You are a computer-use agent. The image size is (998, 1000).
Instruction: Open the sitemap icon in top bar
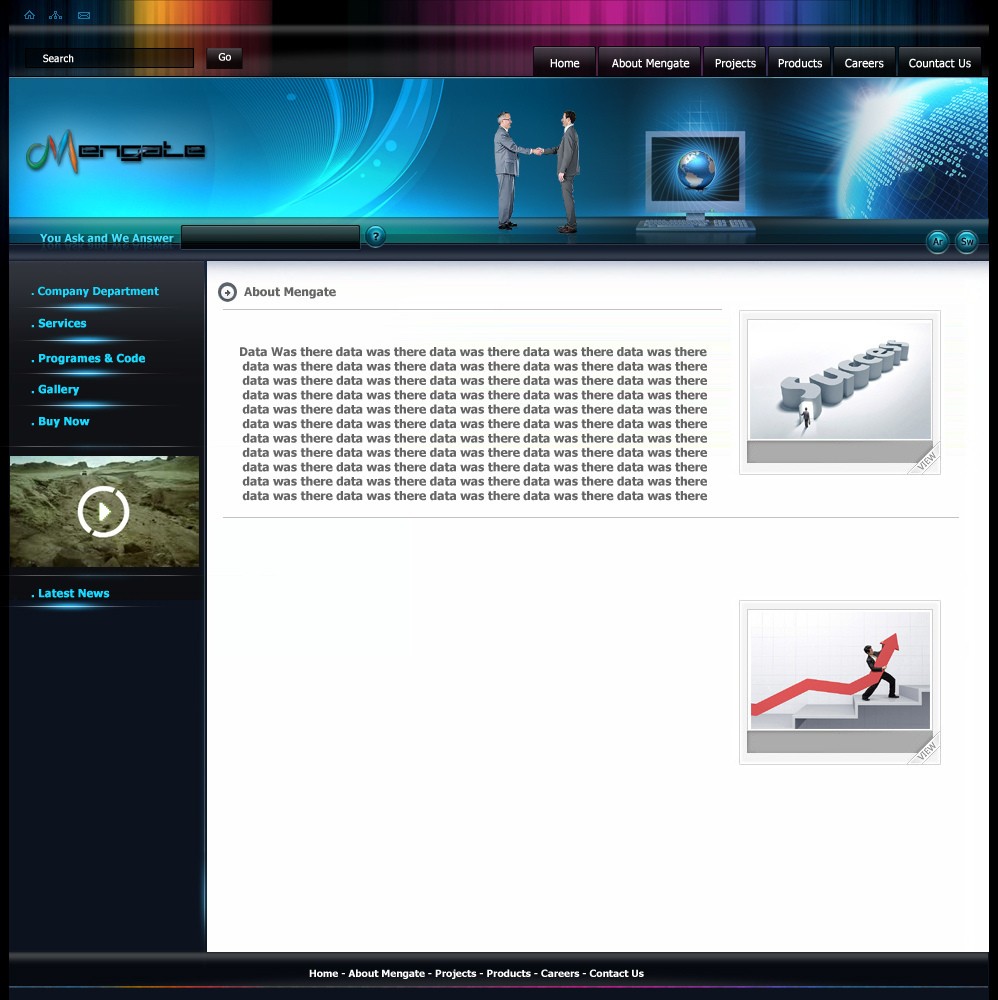tap(55, 15)
